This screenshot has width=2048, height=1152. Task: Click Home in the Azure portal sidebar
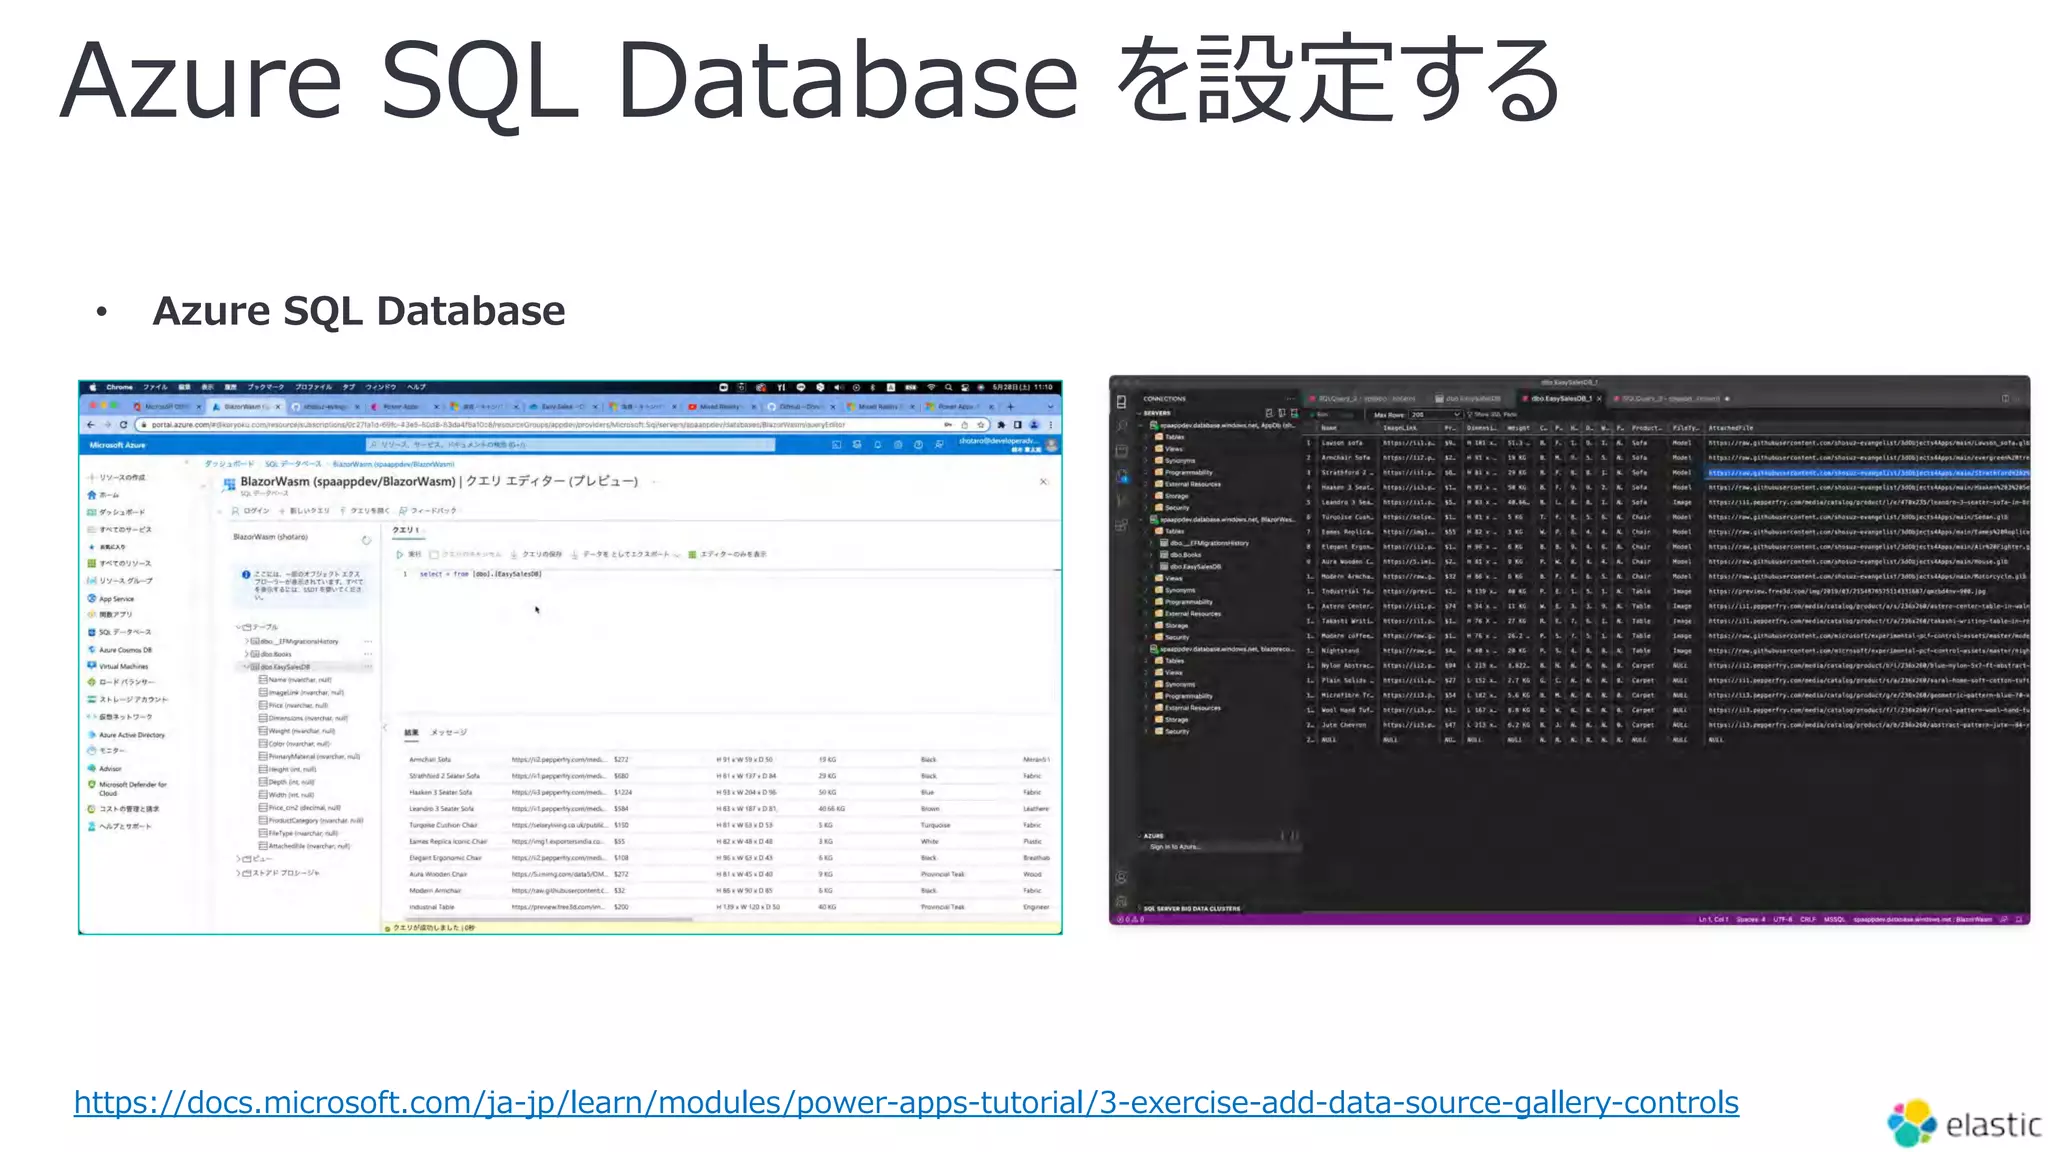(x=104, y=495)
